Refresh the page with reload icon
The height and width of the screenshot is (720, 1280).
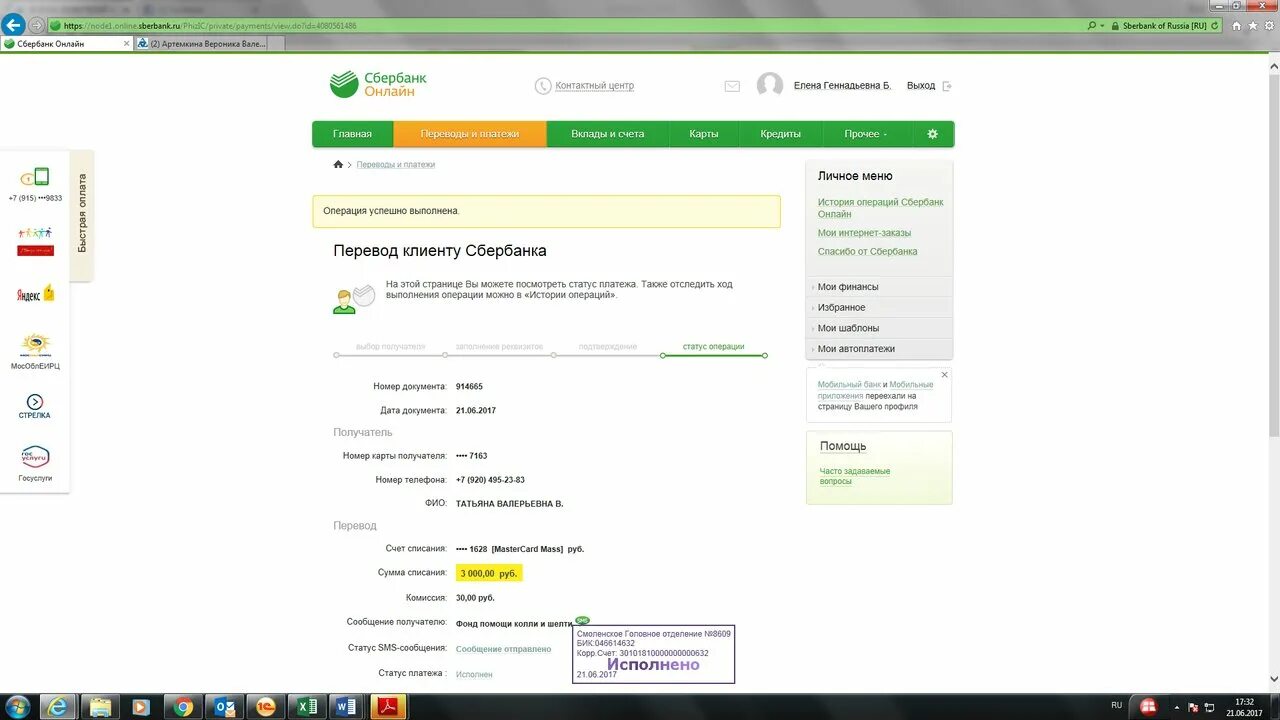pyautogui.click(x=1214, y=26)
